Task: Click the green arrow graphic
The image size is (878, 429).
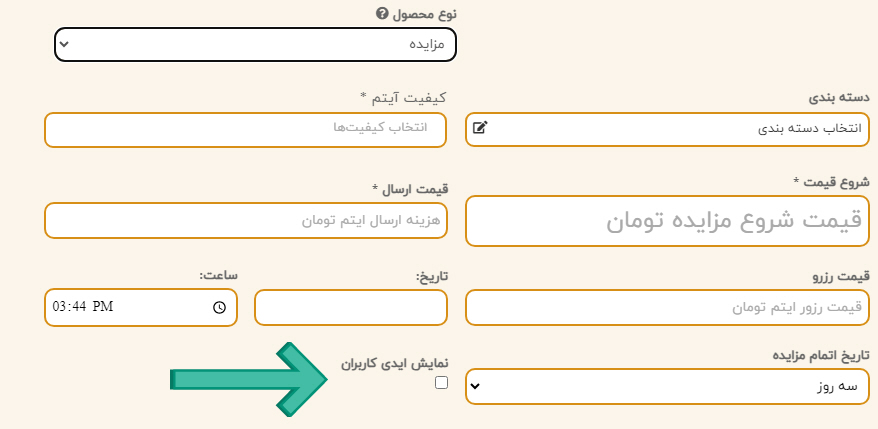Action: (x=249, y=380)
